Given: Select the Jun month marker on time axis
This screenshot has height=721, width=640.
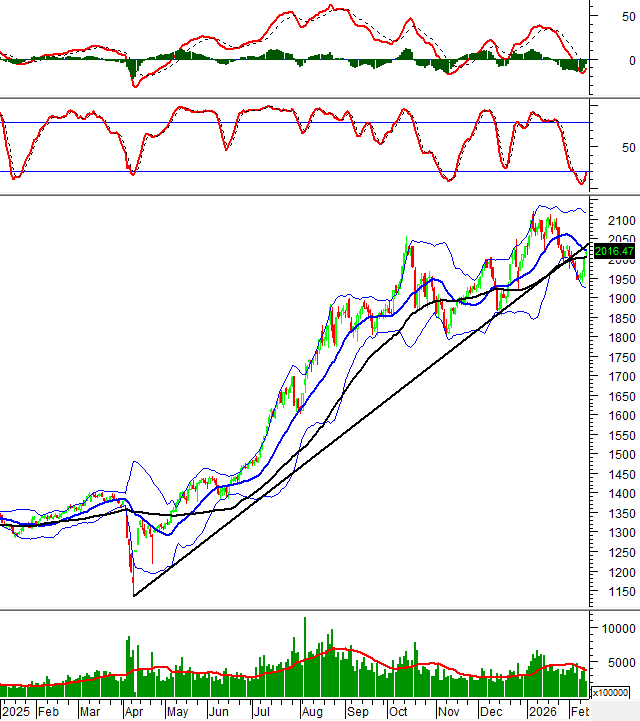Looking at the screenshot, I should (x=219, y=712).
